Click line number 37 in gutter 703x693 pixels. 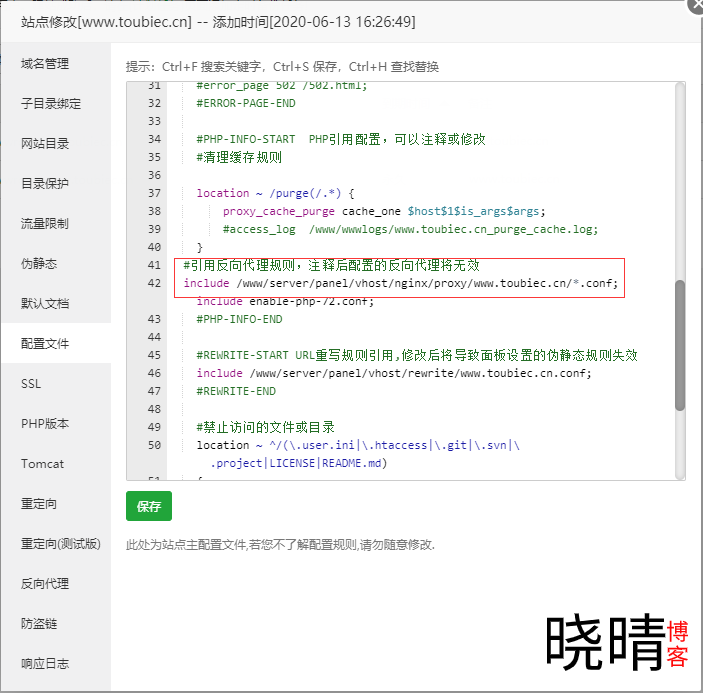[154, 193]
